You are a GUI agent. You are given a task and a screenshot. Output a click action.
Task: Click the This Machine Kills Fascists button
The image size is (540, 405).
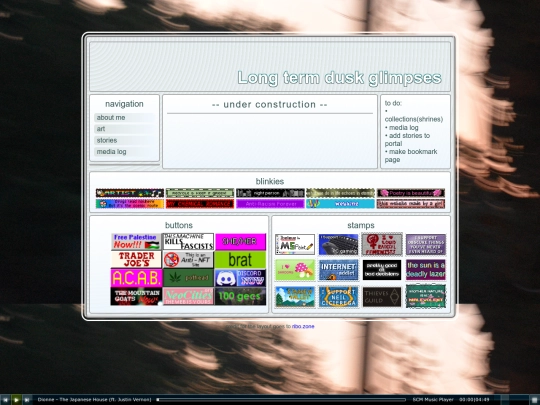188,241
